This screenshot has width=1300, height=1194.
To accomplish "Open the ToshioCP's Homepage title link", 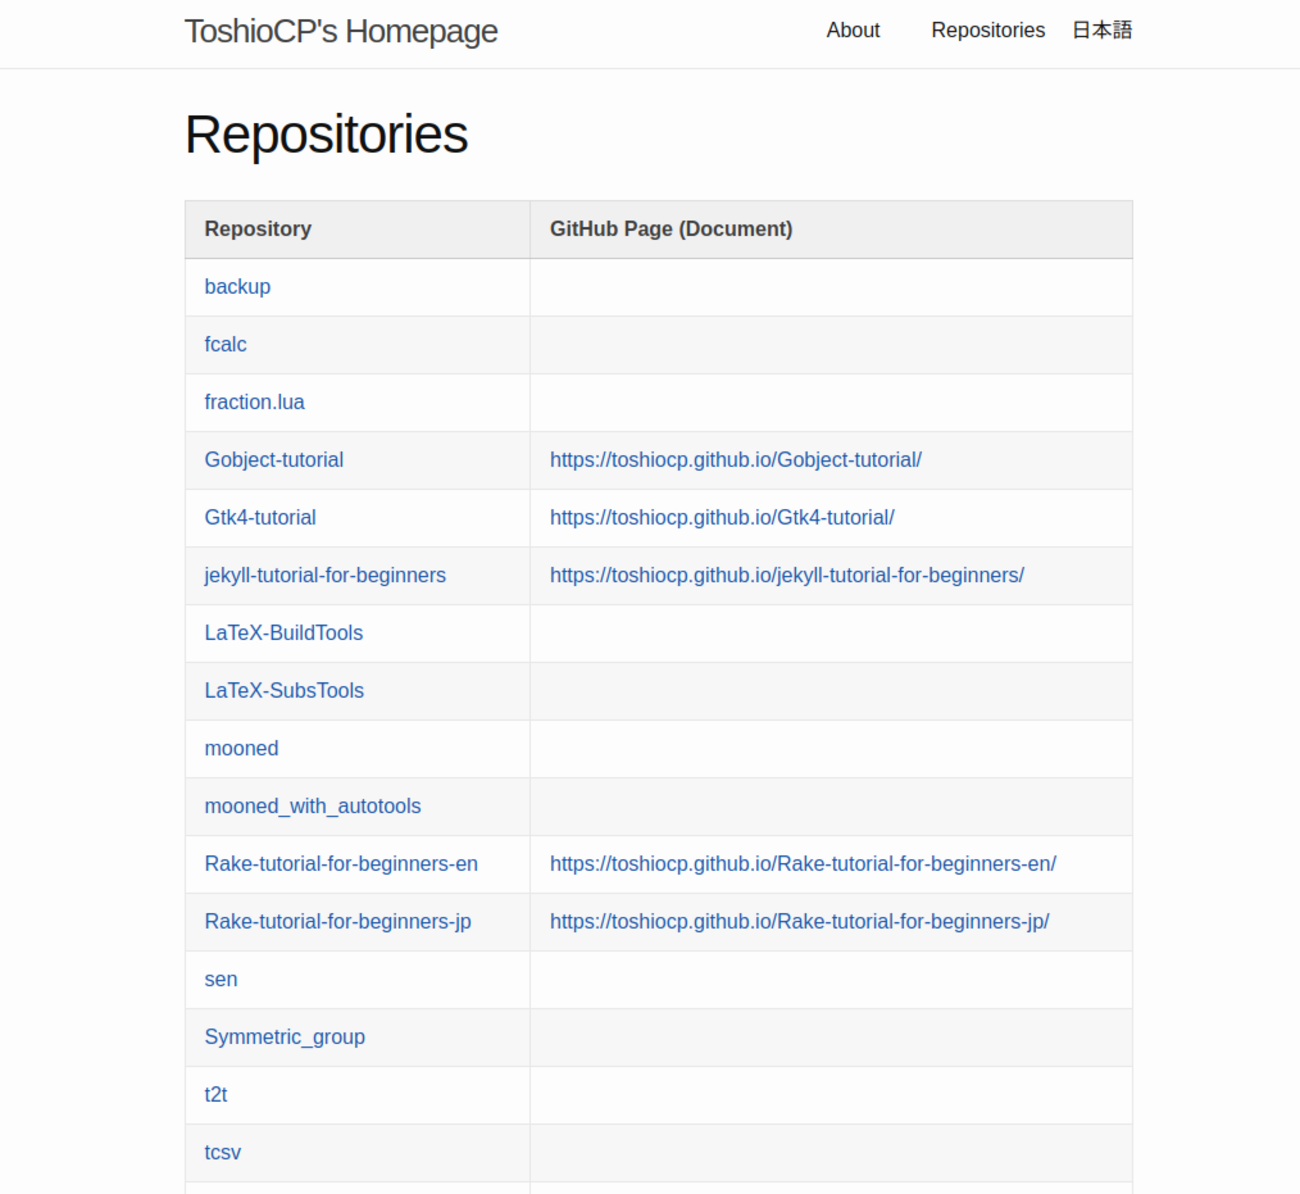I will click(x=341, y=32).
